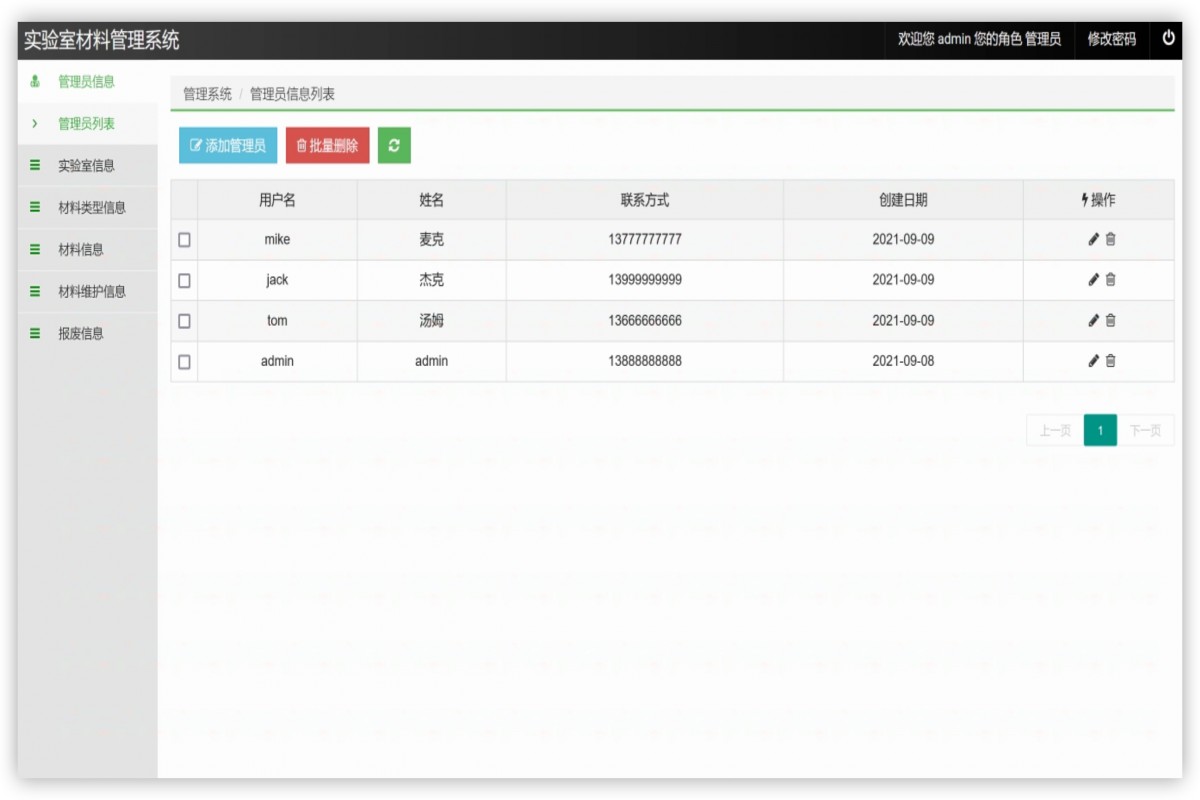Expand the 材料类型信息 sidebar section
The width and height of the screenshot is (1200, 800).
tap(92, 208)
